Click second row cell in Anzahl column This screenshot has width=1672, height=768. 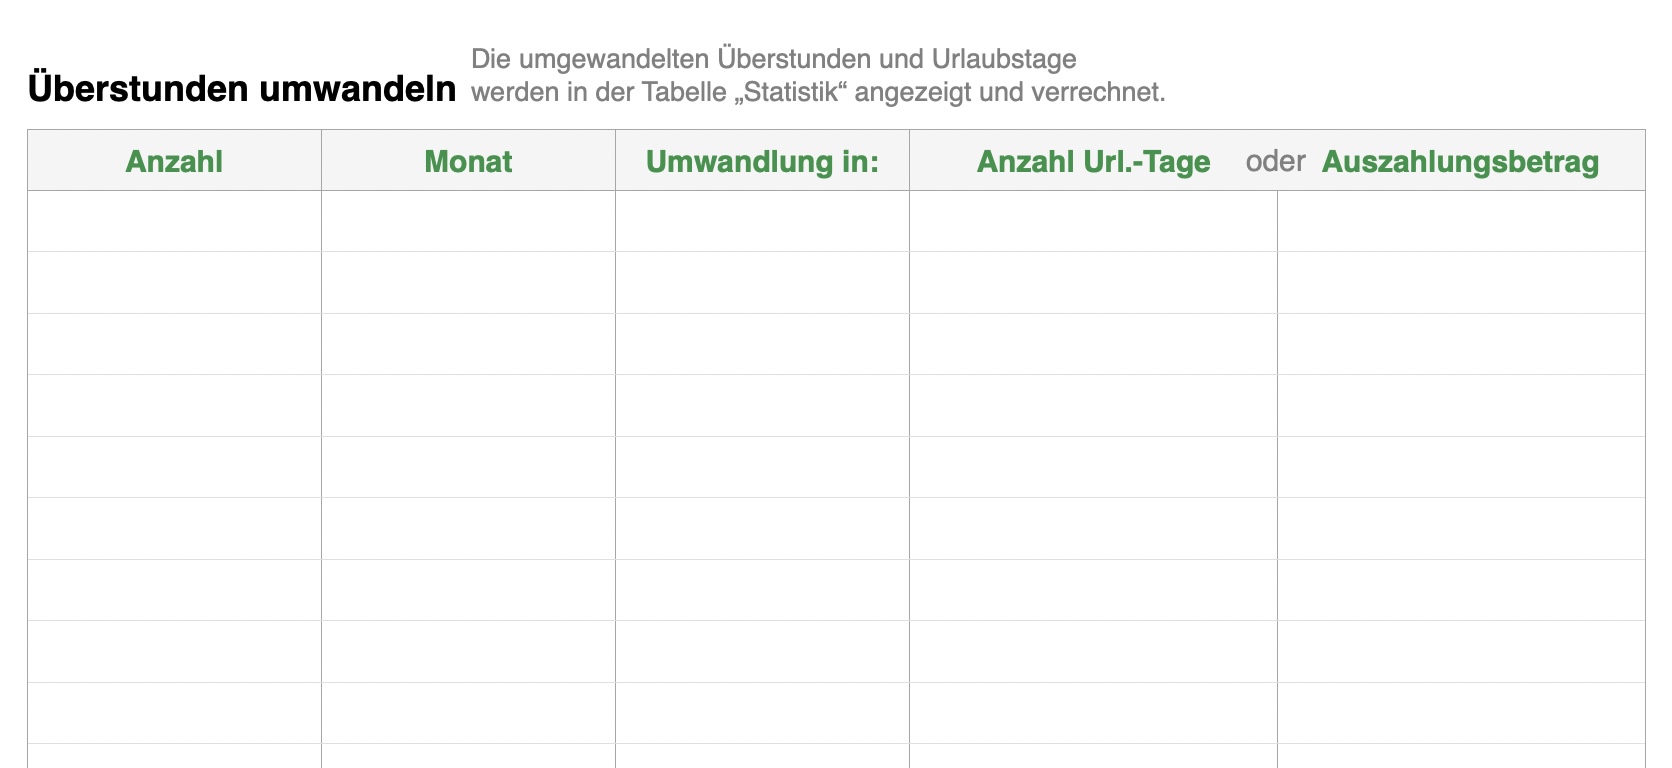[x=174, y=283]
